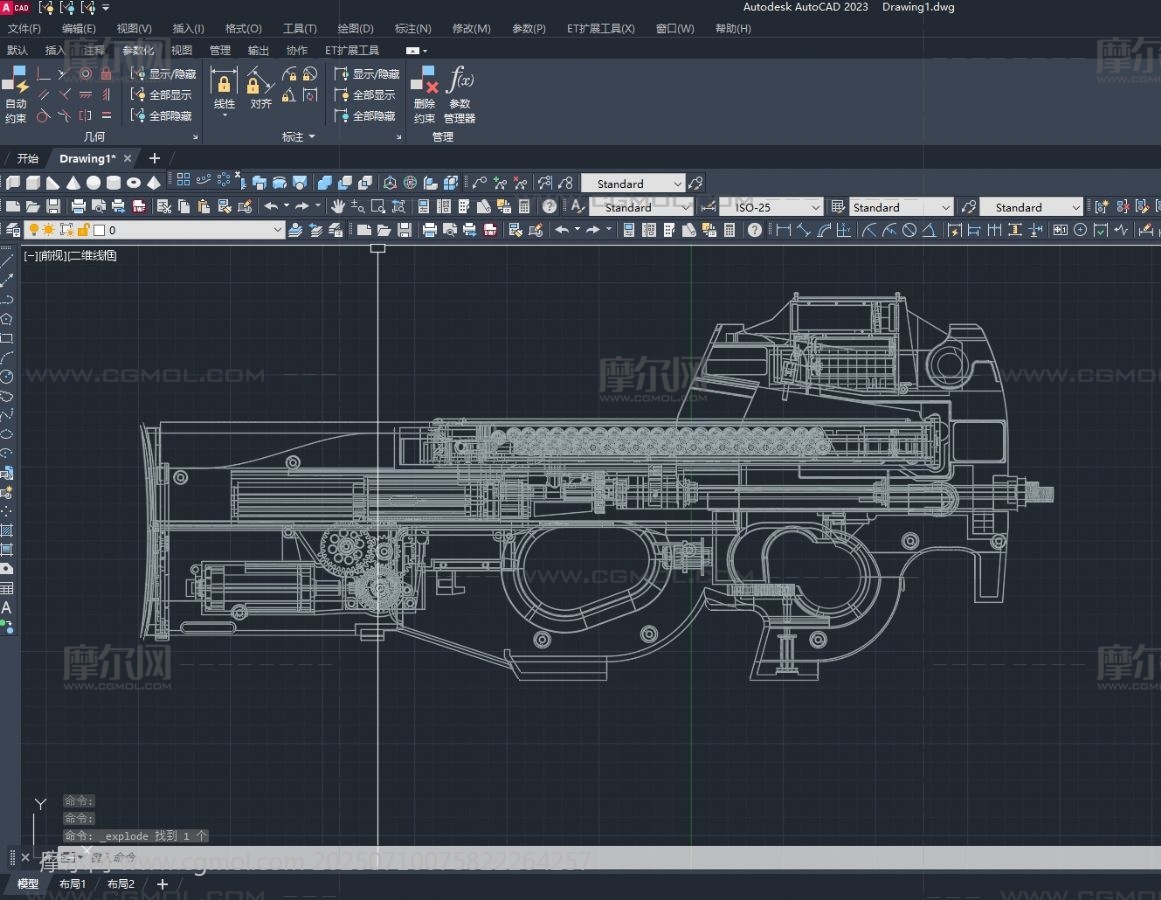
Task: Click the [二维线框] visual style label
Action: tap(91, 255)
